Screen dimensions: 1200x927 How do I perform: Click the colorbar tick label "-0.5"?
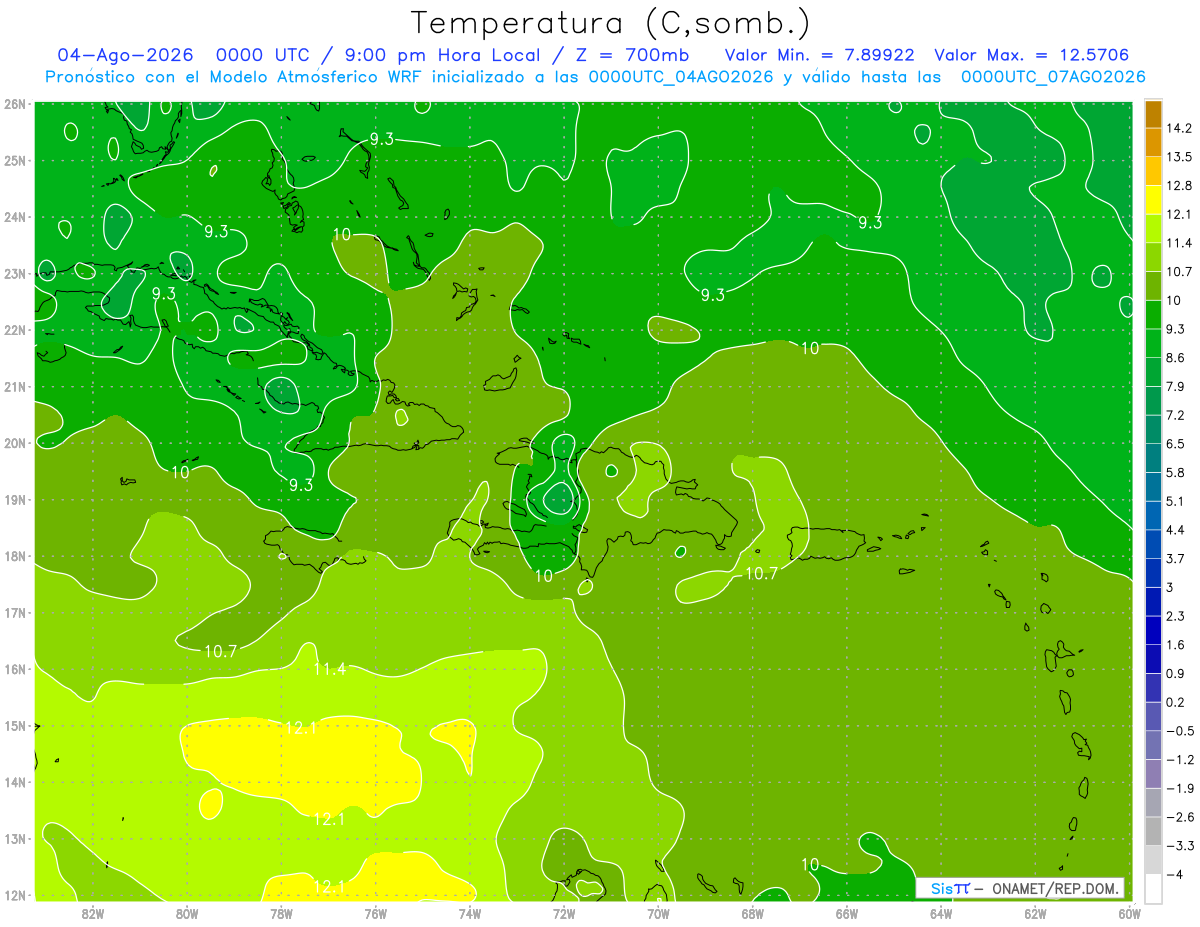coord(1179,731)
